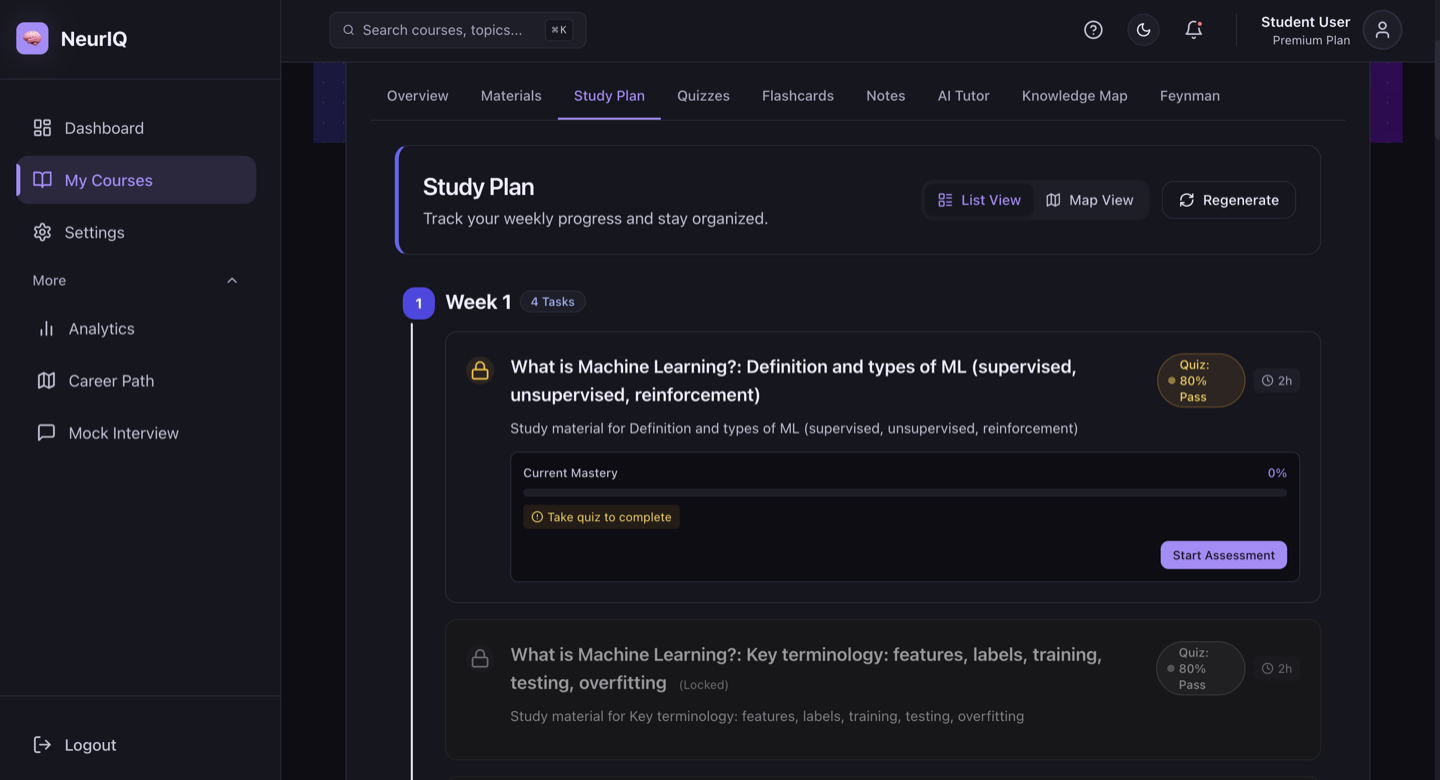Open notifications bell icon
Screen dimensions: 1440x780
point(1193,30)
